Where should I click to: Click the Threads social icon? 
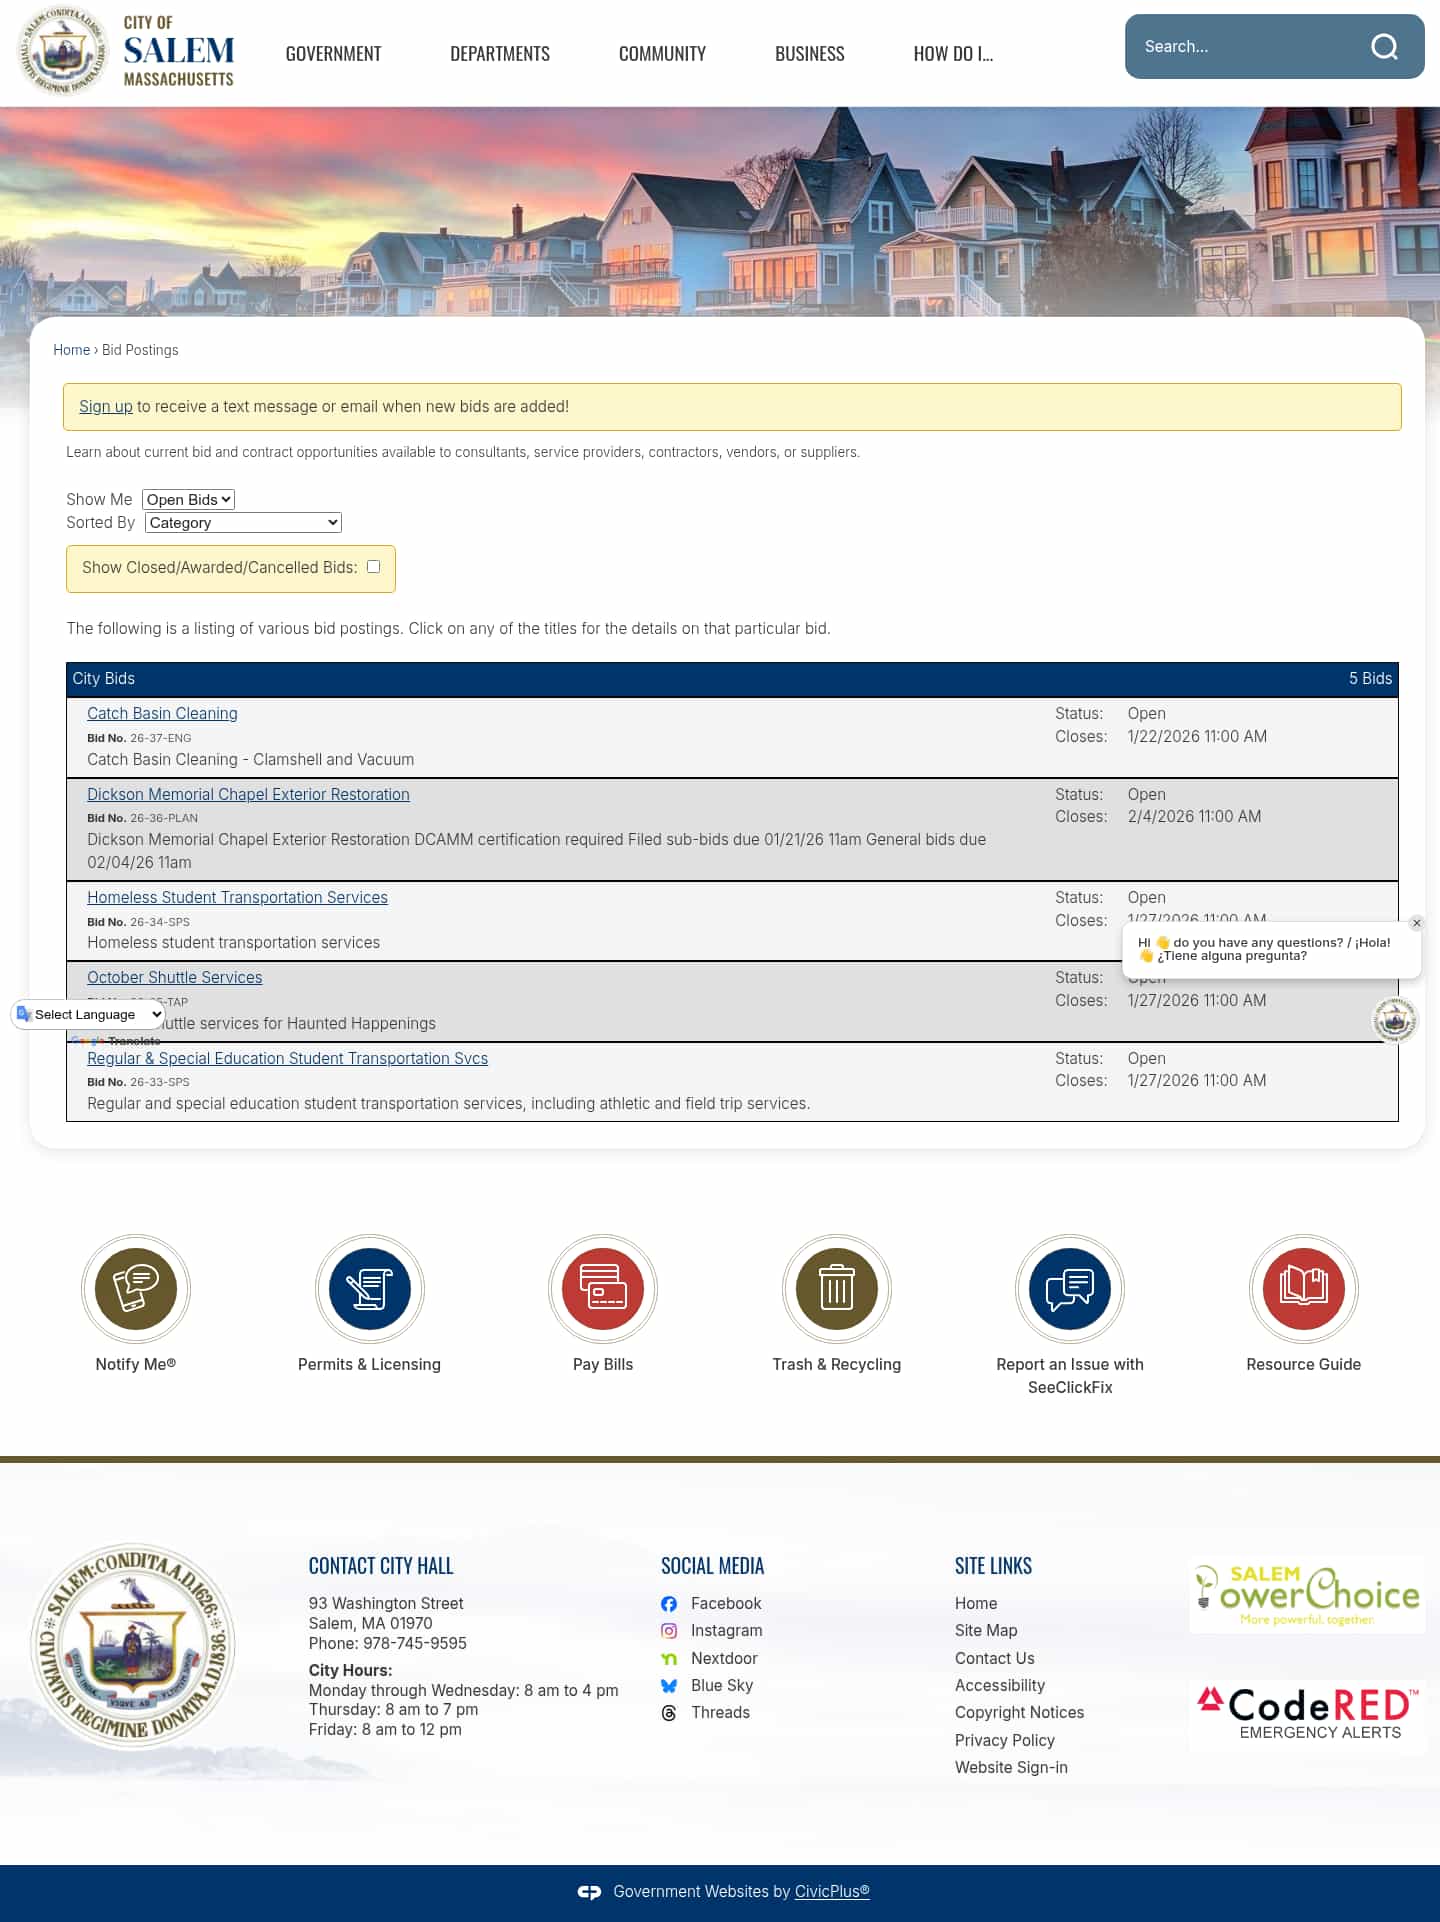pyautogui.click(x=669, y=1713)
